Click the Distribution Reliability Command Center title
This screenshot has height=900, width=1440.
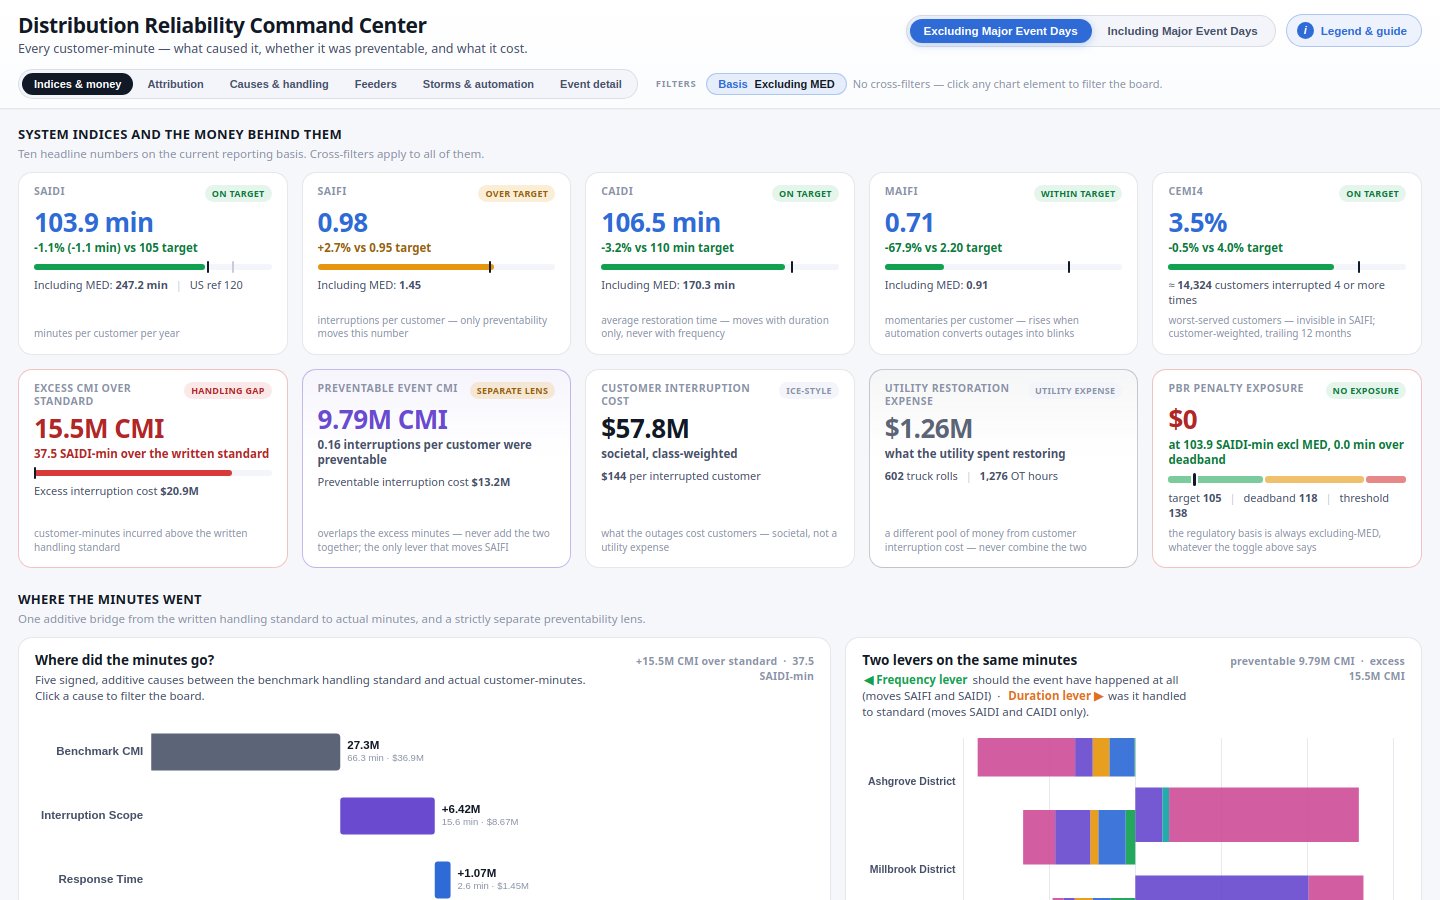click(x=222, y=25)
